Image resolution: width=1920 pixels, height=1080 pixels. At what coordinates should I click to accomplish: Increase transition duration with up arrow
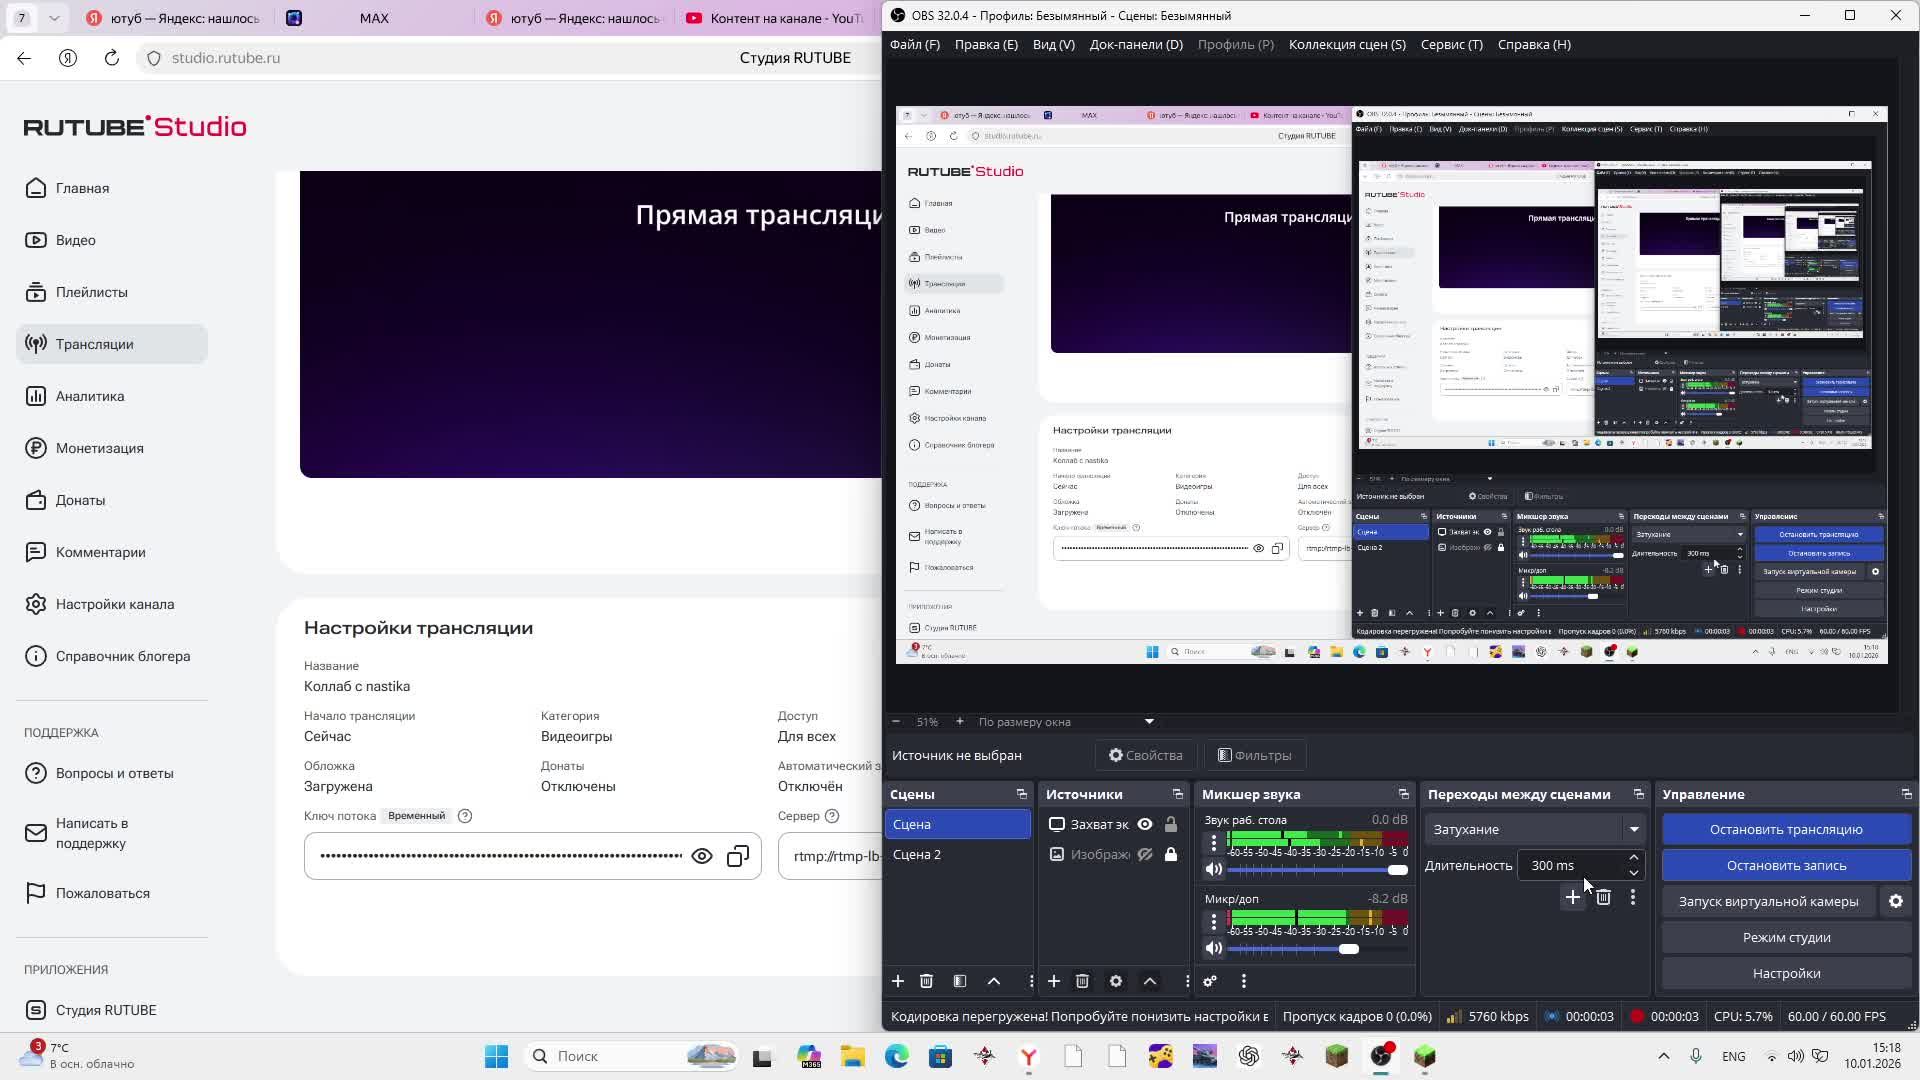coord(1634,858)
